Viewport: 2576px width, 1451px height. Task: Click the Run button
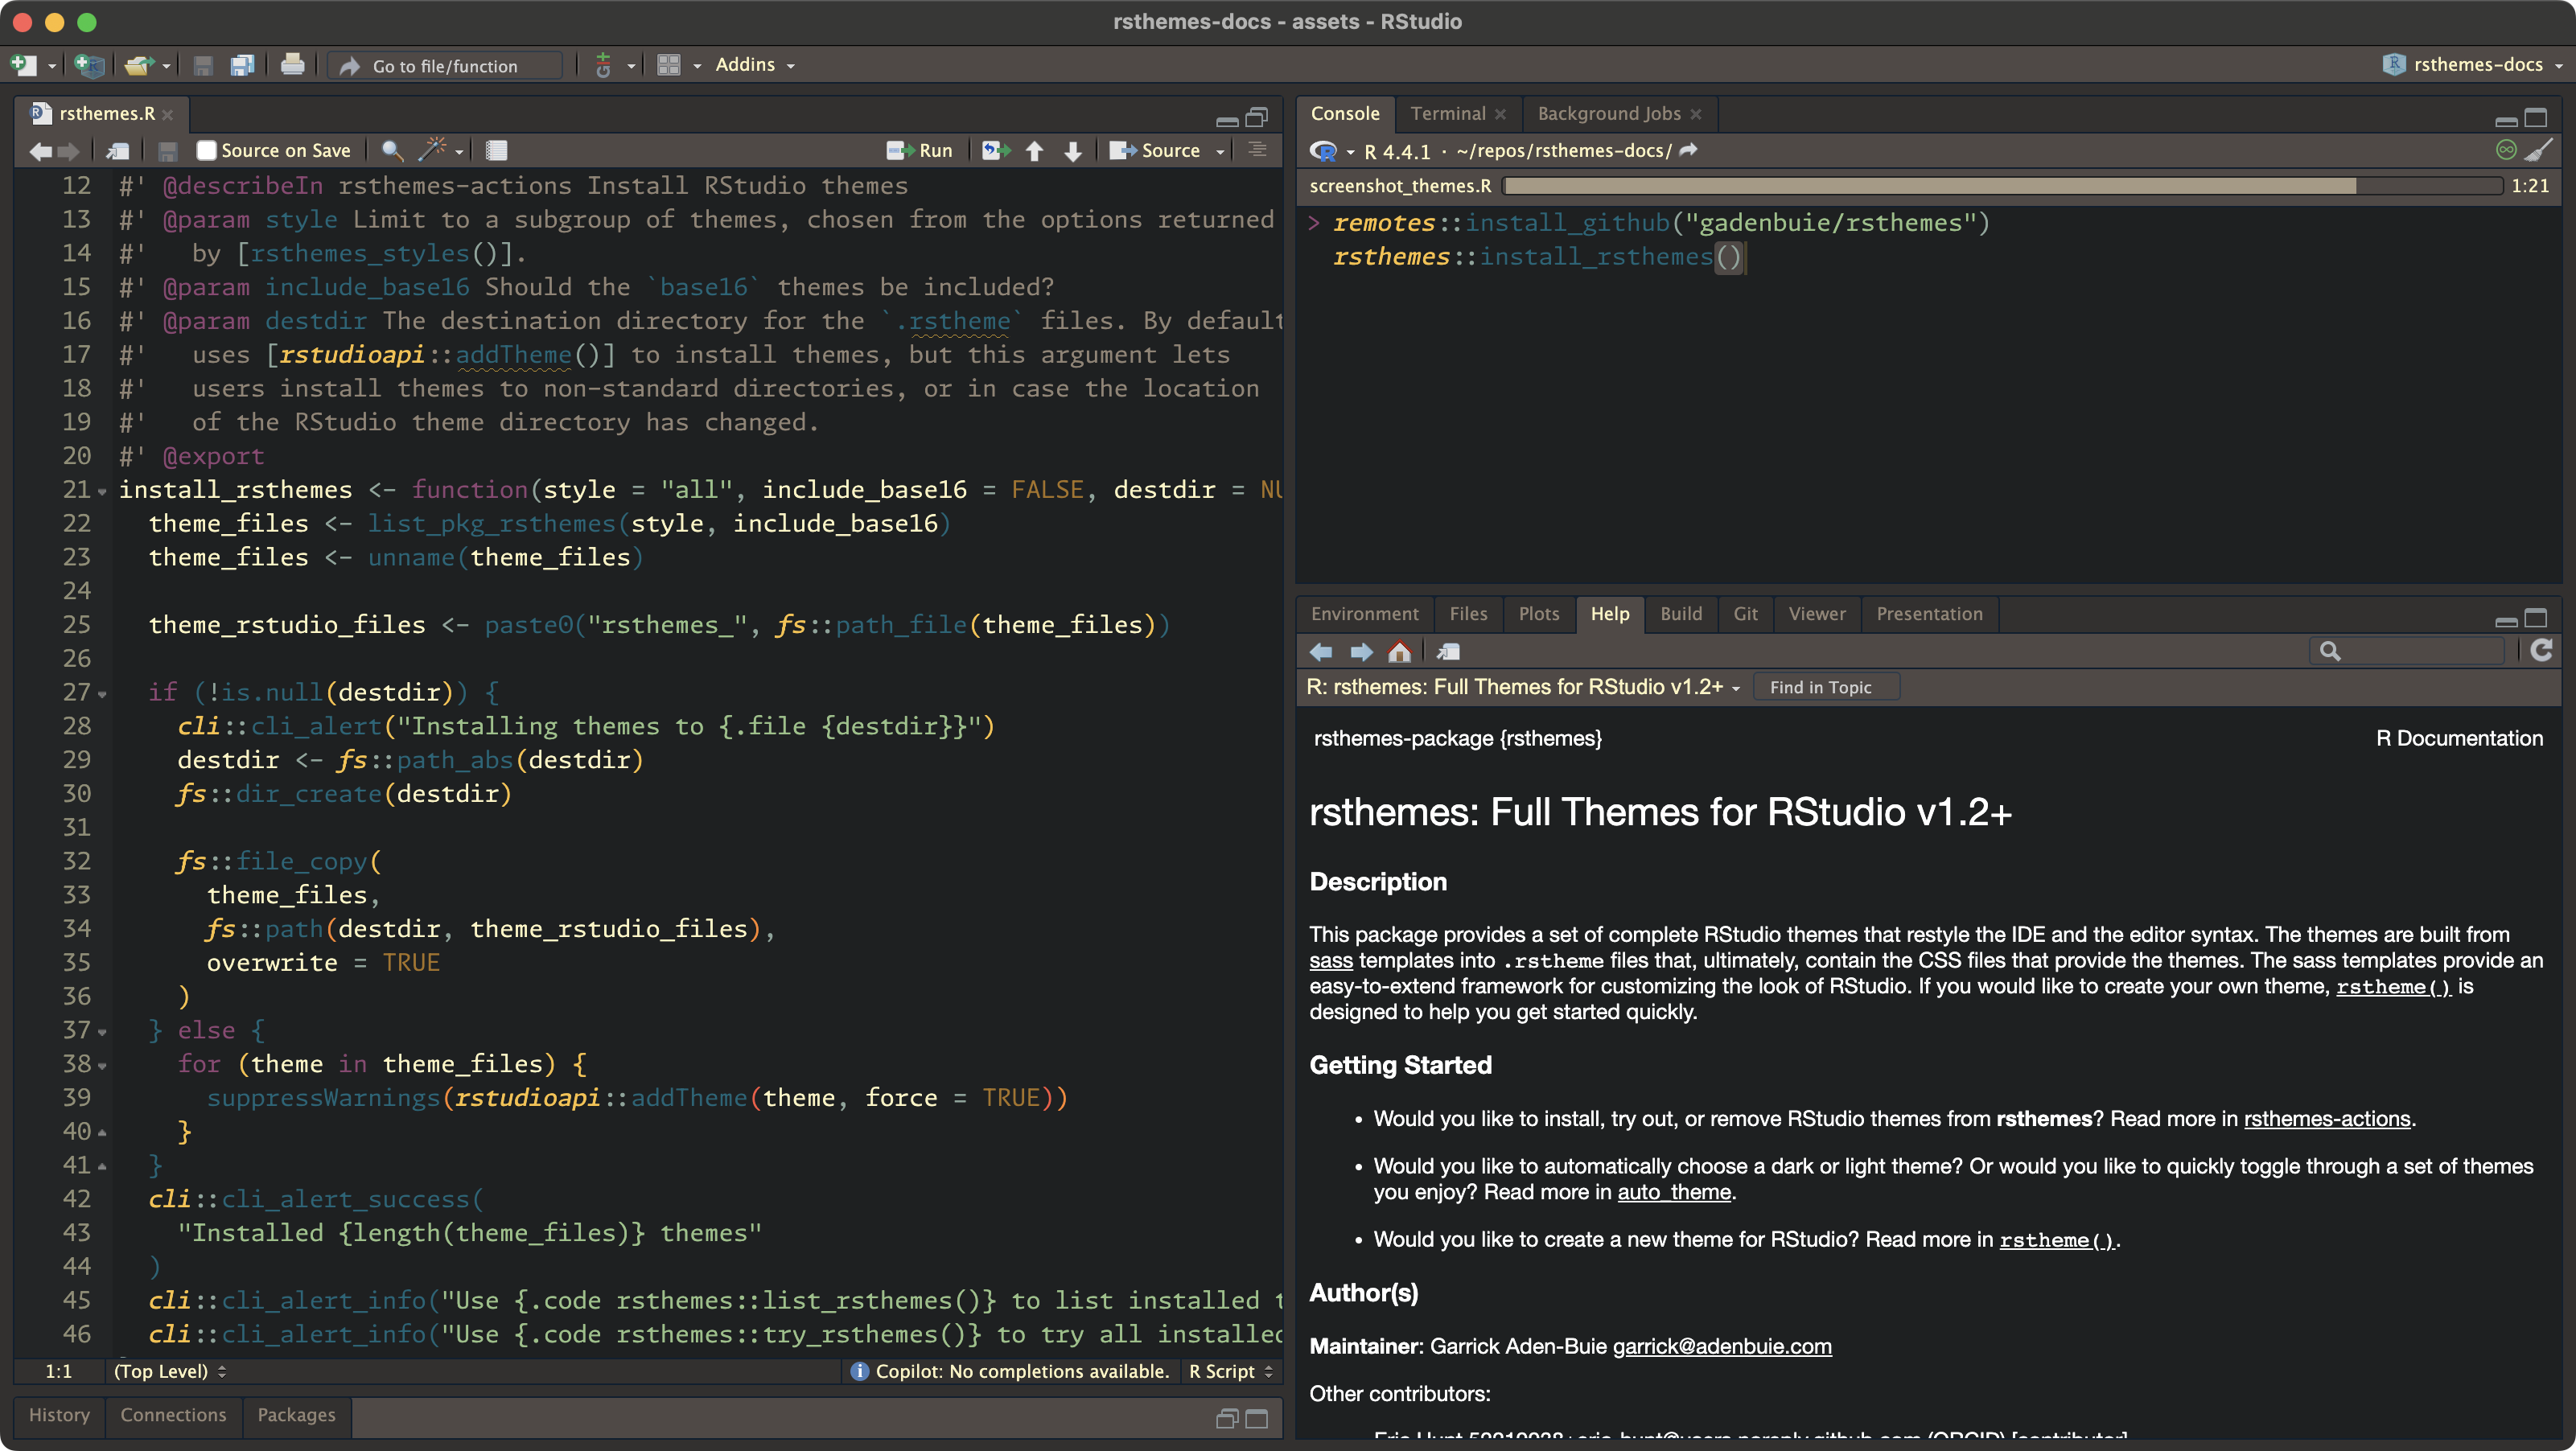(920, 151)
